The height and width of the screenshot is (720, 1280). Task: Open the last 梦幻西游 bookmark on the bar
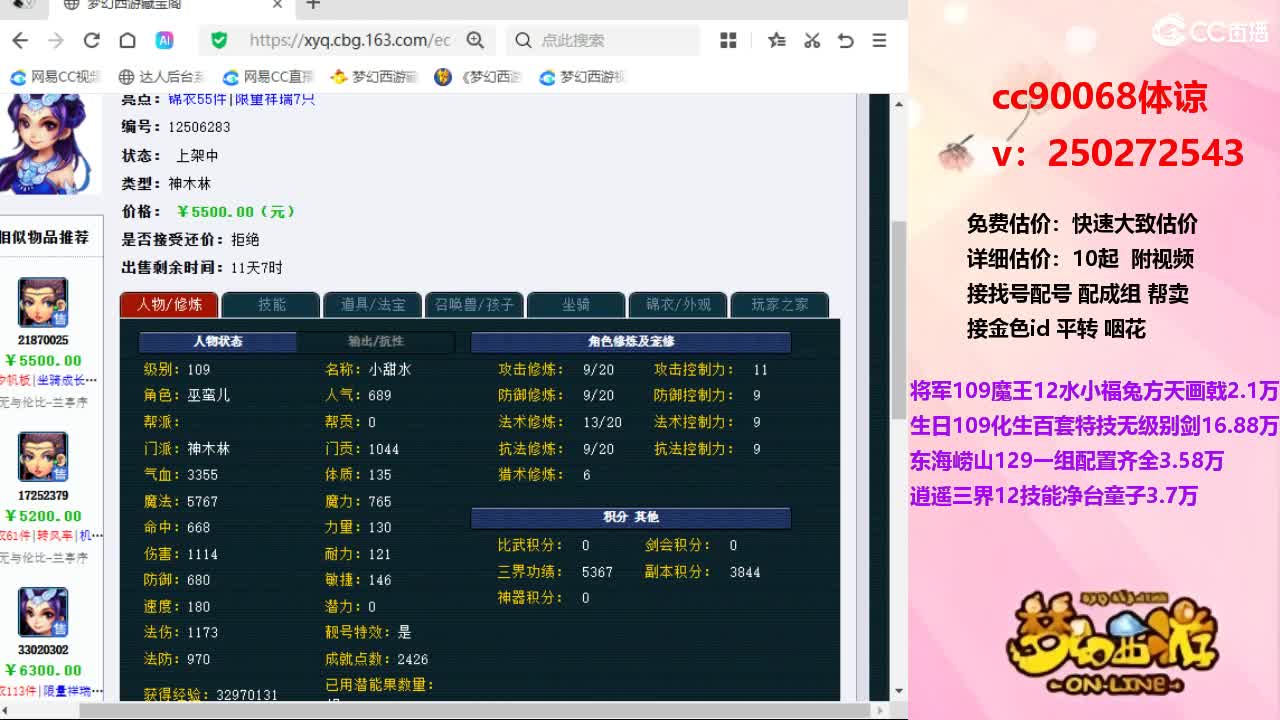coord(582,77)
